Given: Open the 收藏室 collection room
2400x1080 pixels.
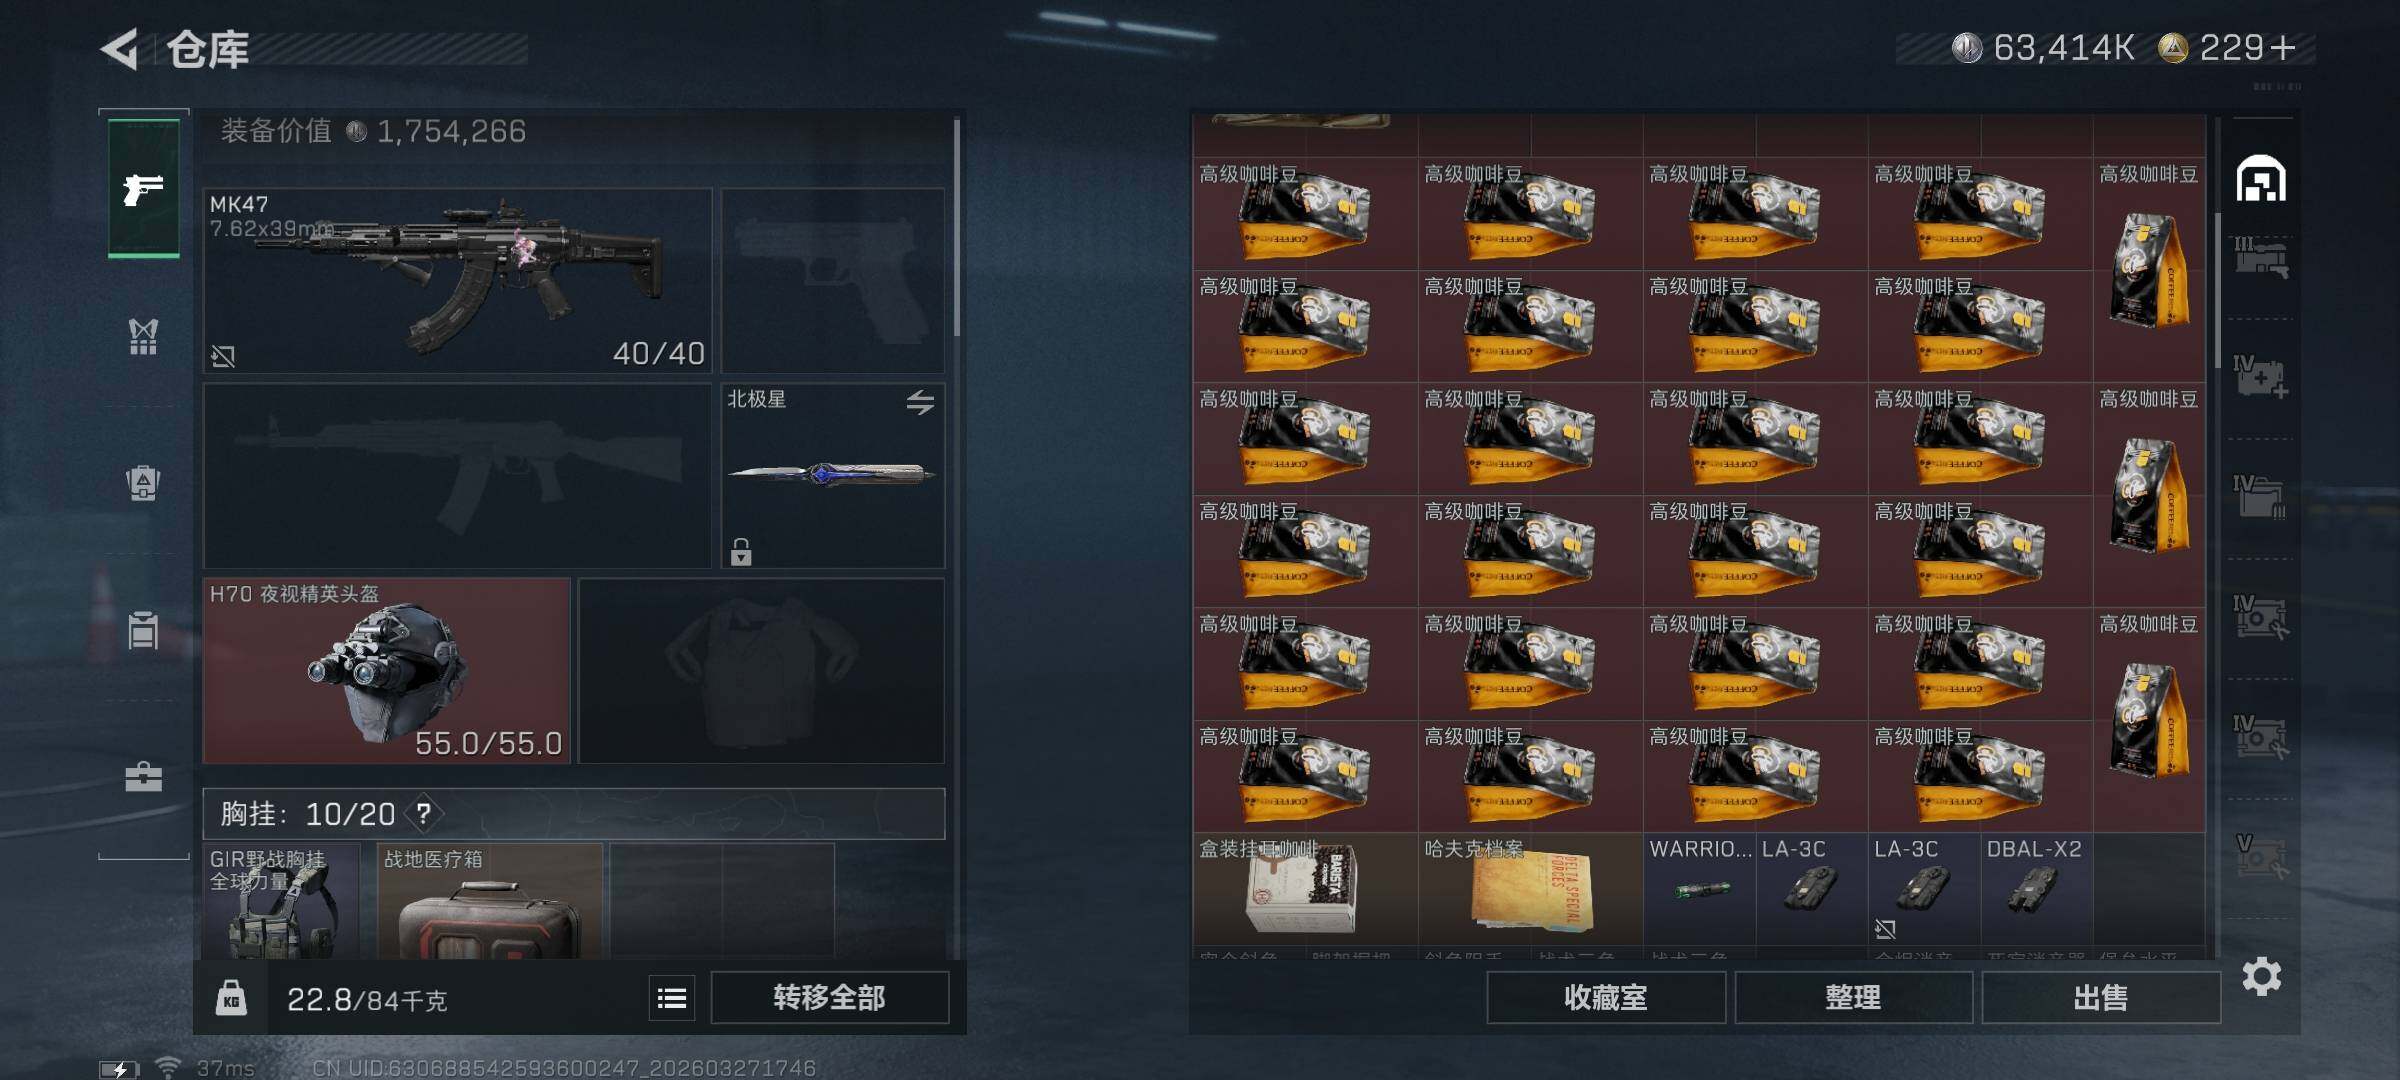Looking at the screenshot, I should 1605,998.
